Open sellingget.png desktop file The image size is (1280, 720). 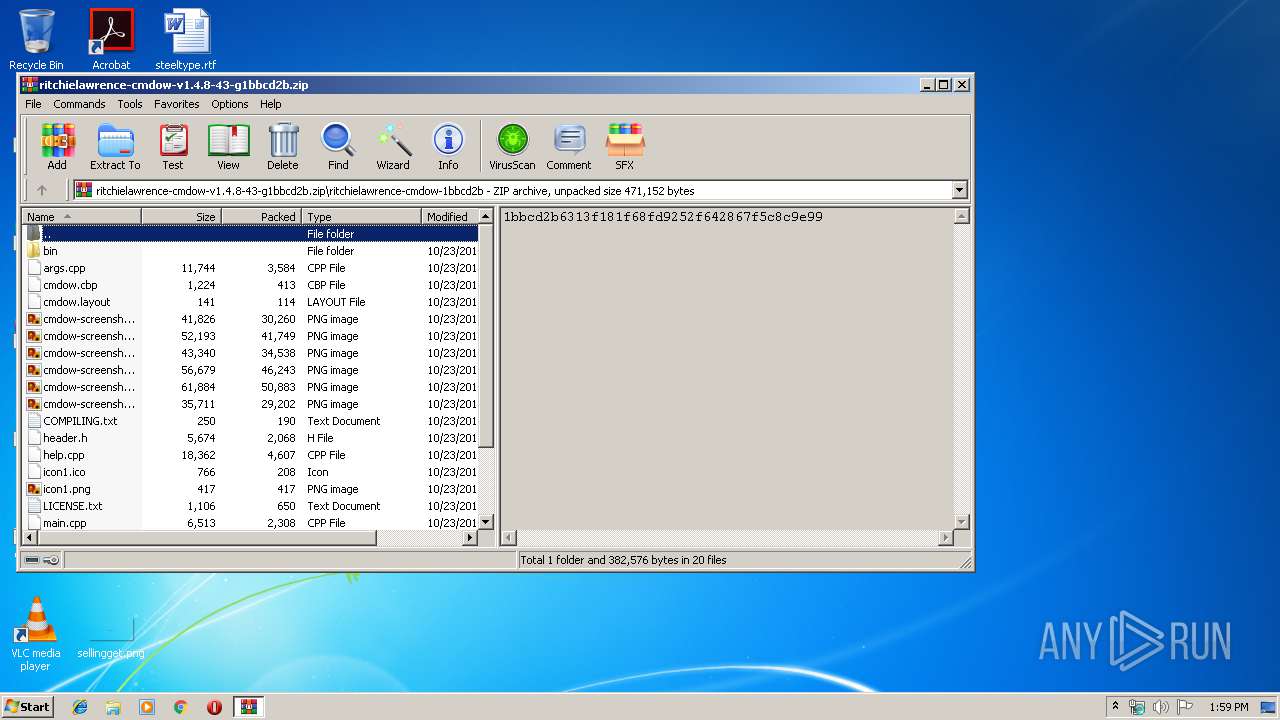pyautogui.click(x=111, y=637)
